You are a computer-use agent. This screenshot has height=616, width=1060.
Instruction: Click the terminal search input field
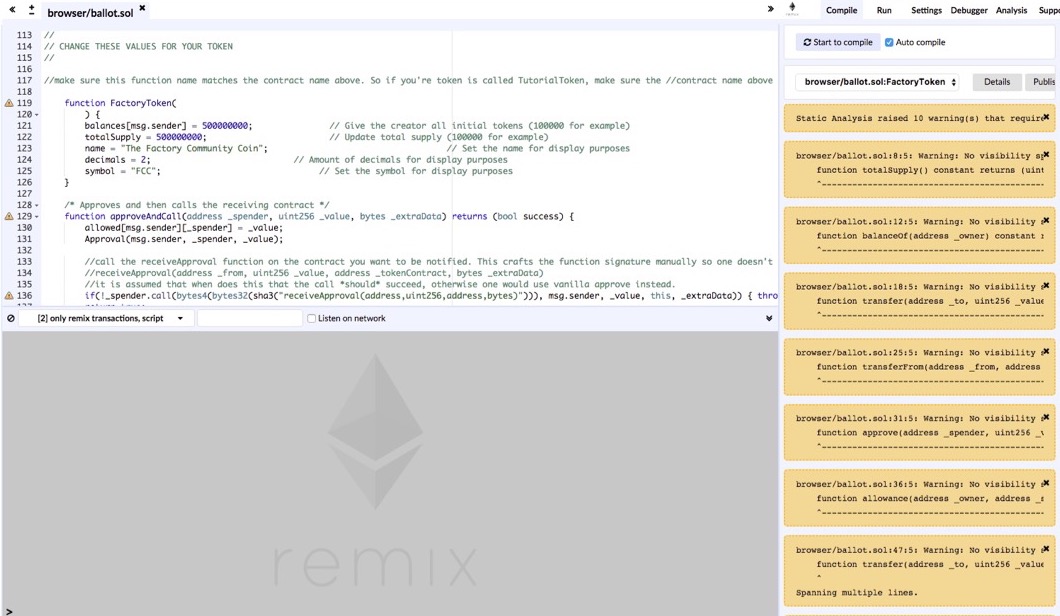(x=249, y=318)
